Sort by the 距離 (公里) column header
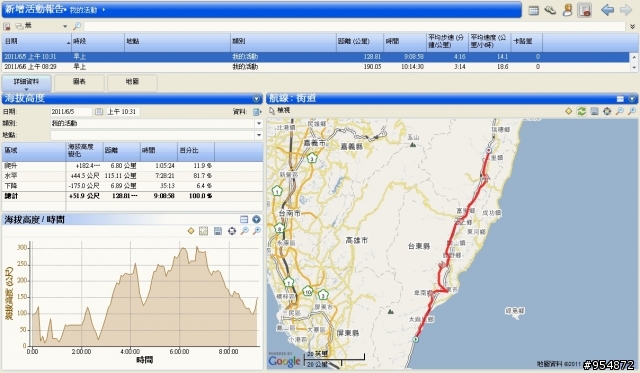 coord(360,42)
